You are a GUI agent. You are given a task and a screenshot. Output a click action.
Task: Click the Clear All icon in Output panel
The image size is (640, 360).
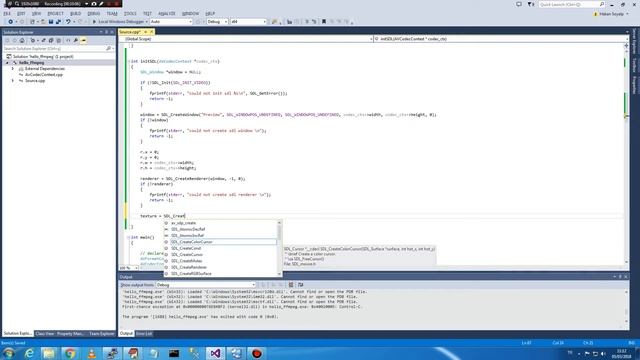point(291,285)
